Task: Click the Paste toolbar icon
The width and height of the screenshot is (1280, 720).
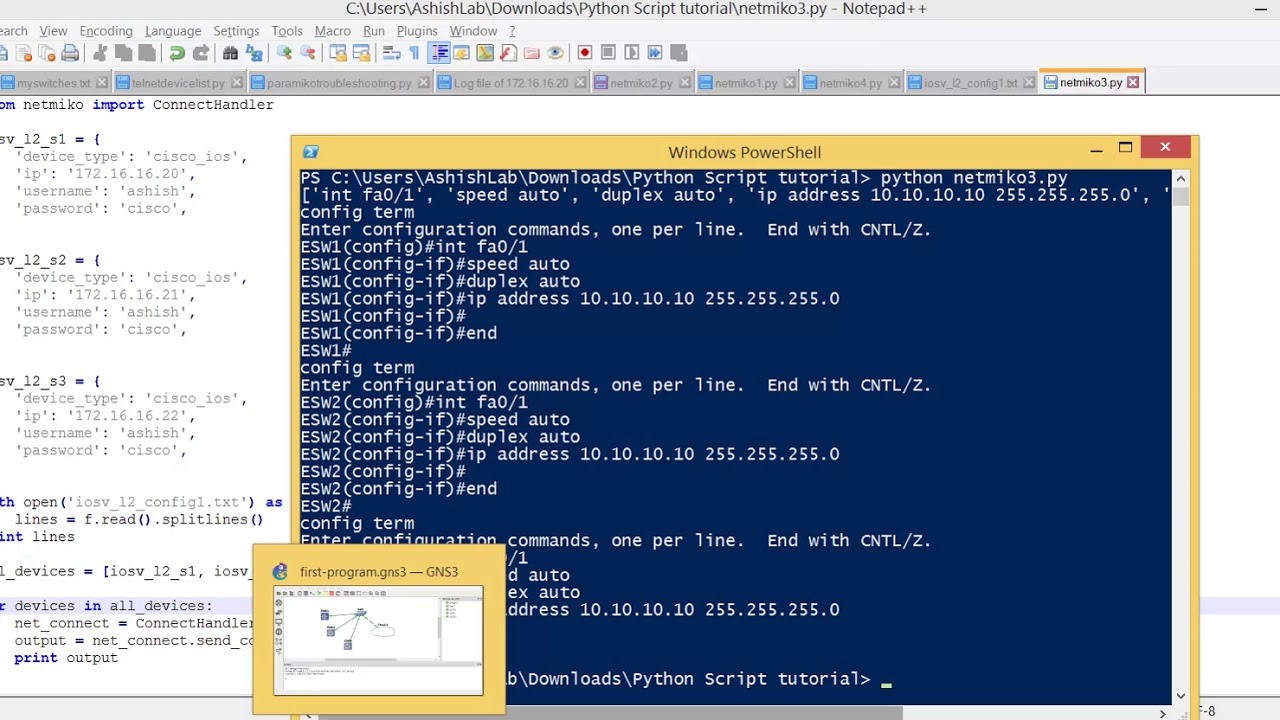Action: pos(146,52)
